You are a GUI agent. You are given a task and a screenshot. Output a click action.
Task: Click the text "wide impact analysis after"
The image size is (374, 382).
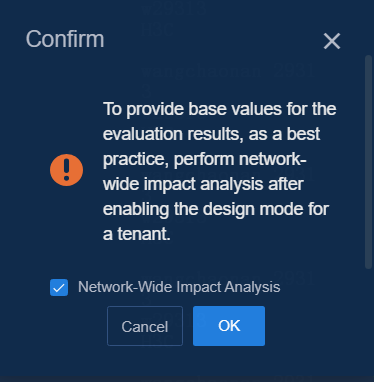[x=203, y=184]
